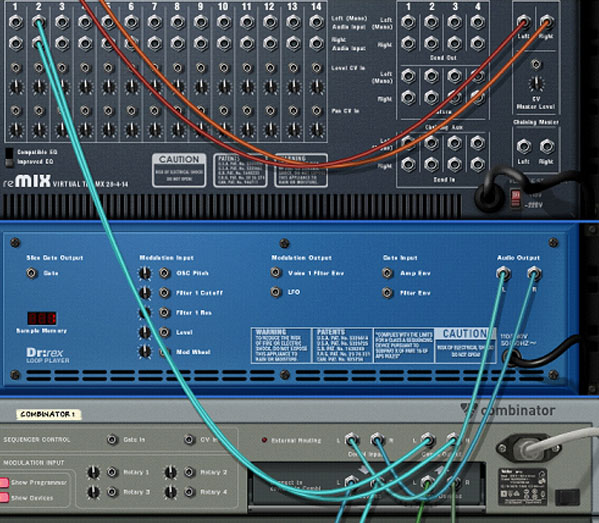Click mixer Master Out Right jack

547,21
